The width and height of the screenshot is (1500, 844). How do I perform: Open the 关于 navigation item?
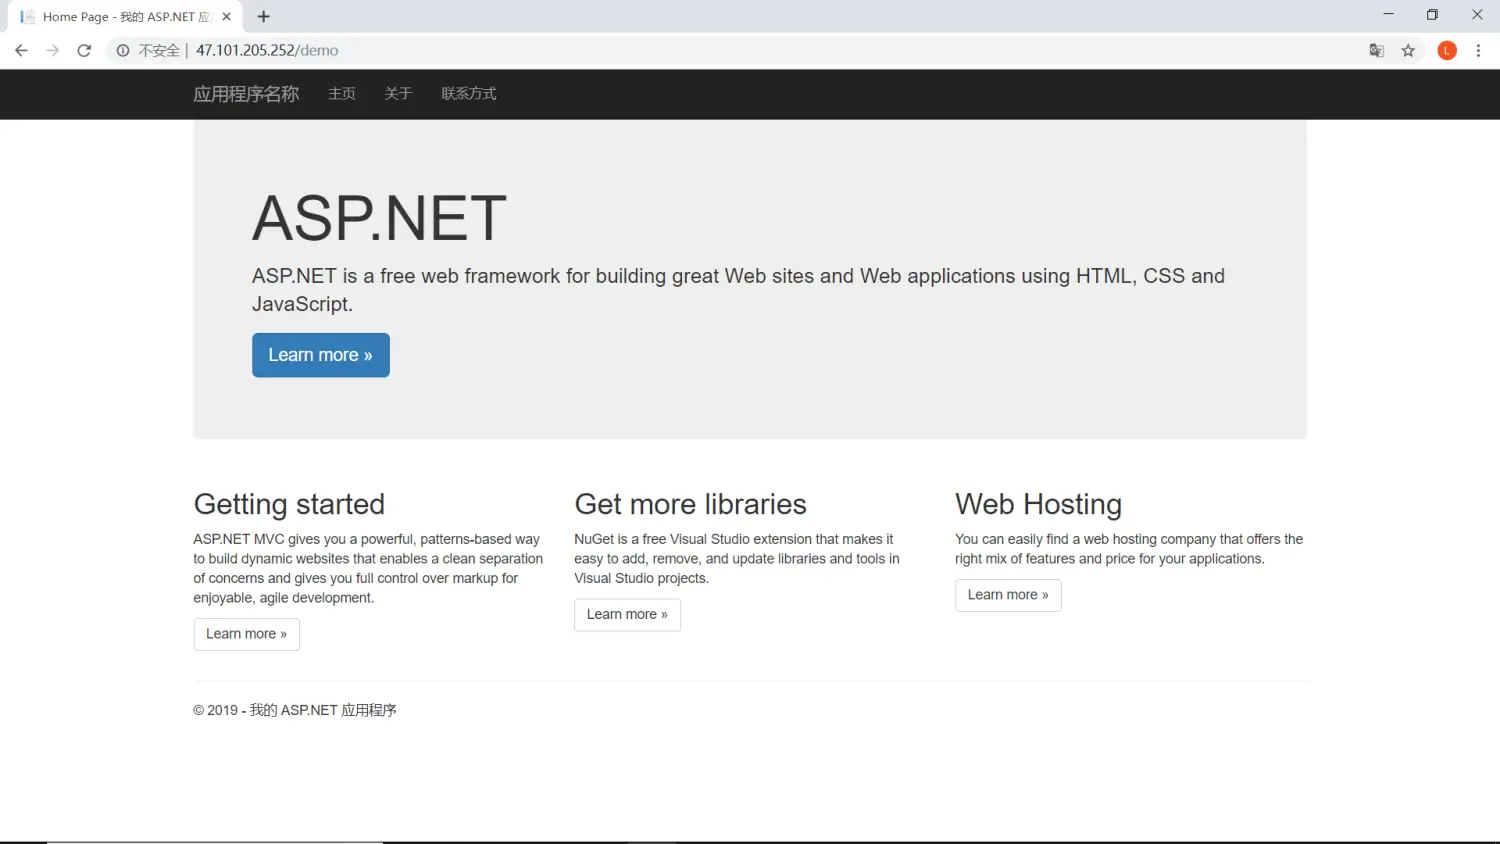(x=398, y=94)
